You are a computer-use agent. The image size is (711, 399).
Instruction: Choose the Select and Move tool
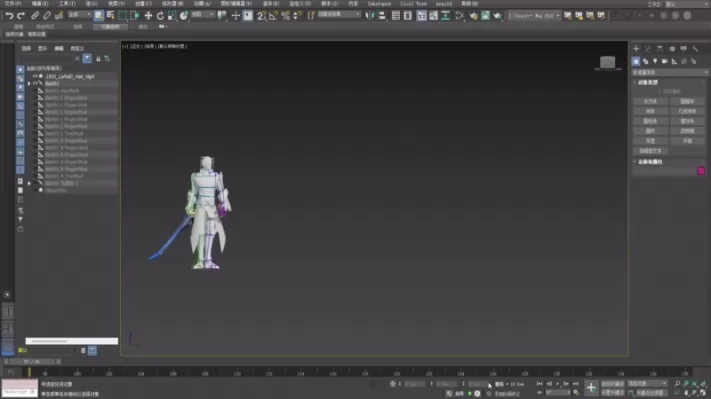point(148,16)
